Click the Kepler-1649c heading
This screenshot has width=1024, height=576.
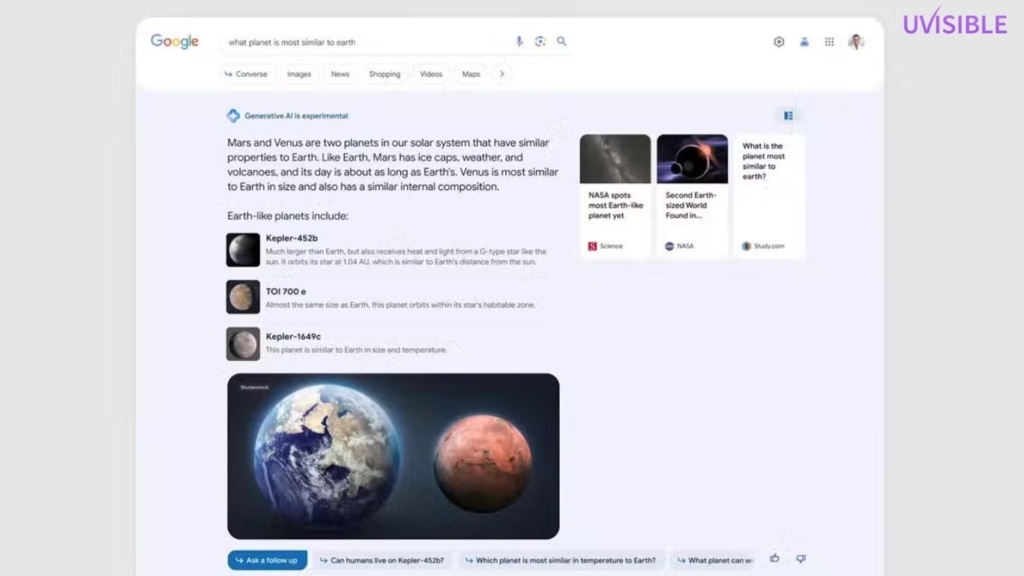[x=293, y=336]
